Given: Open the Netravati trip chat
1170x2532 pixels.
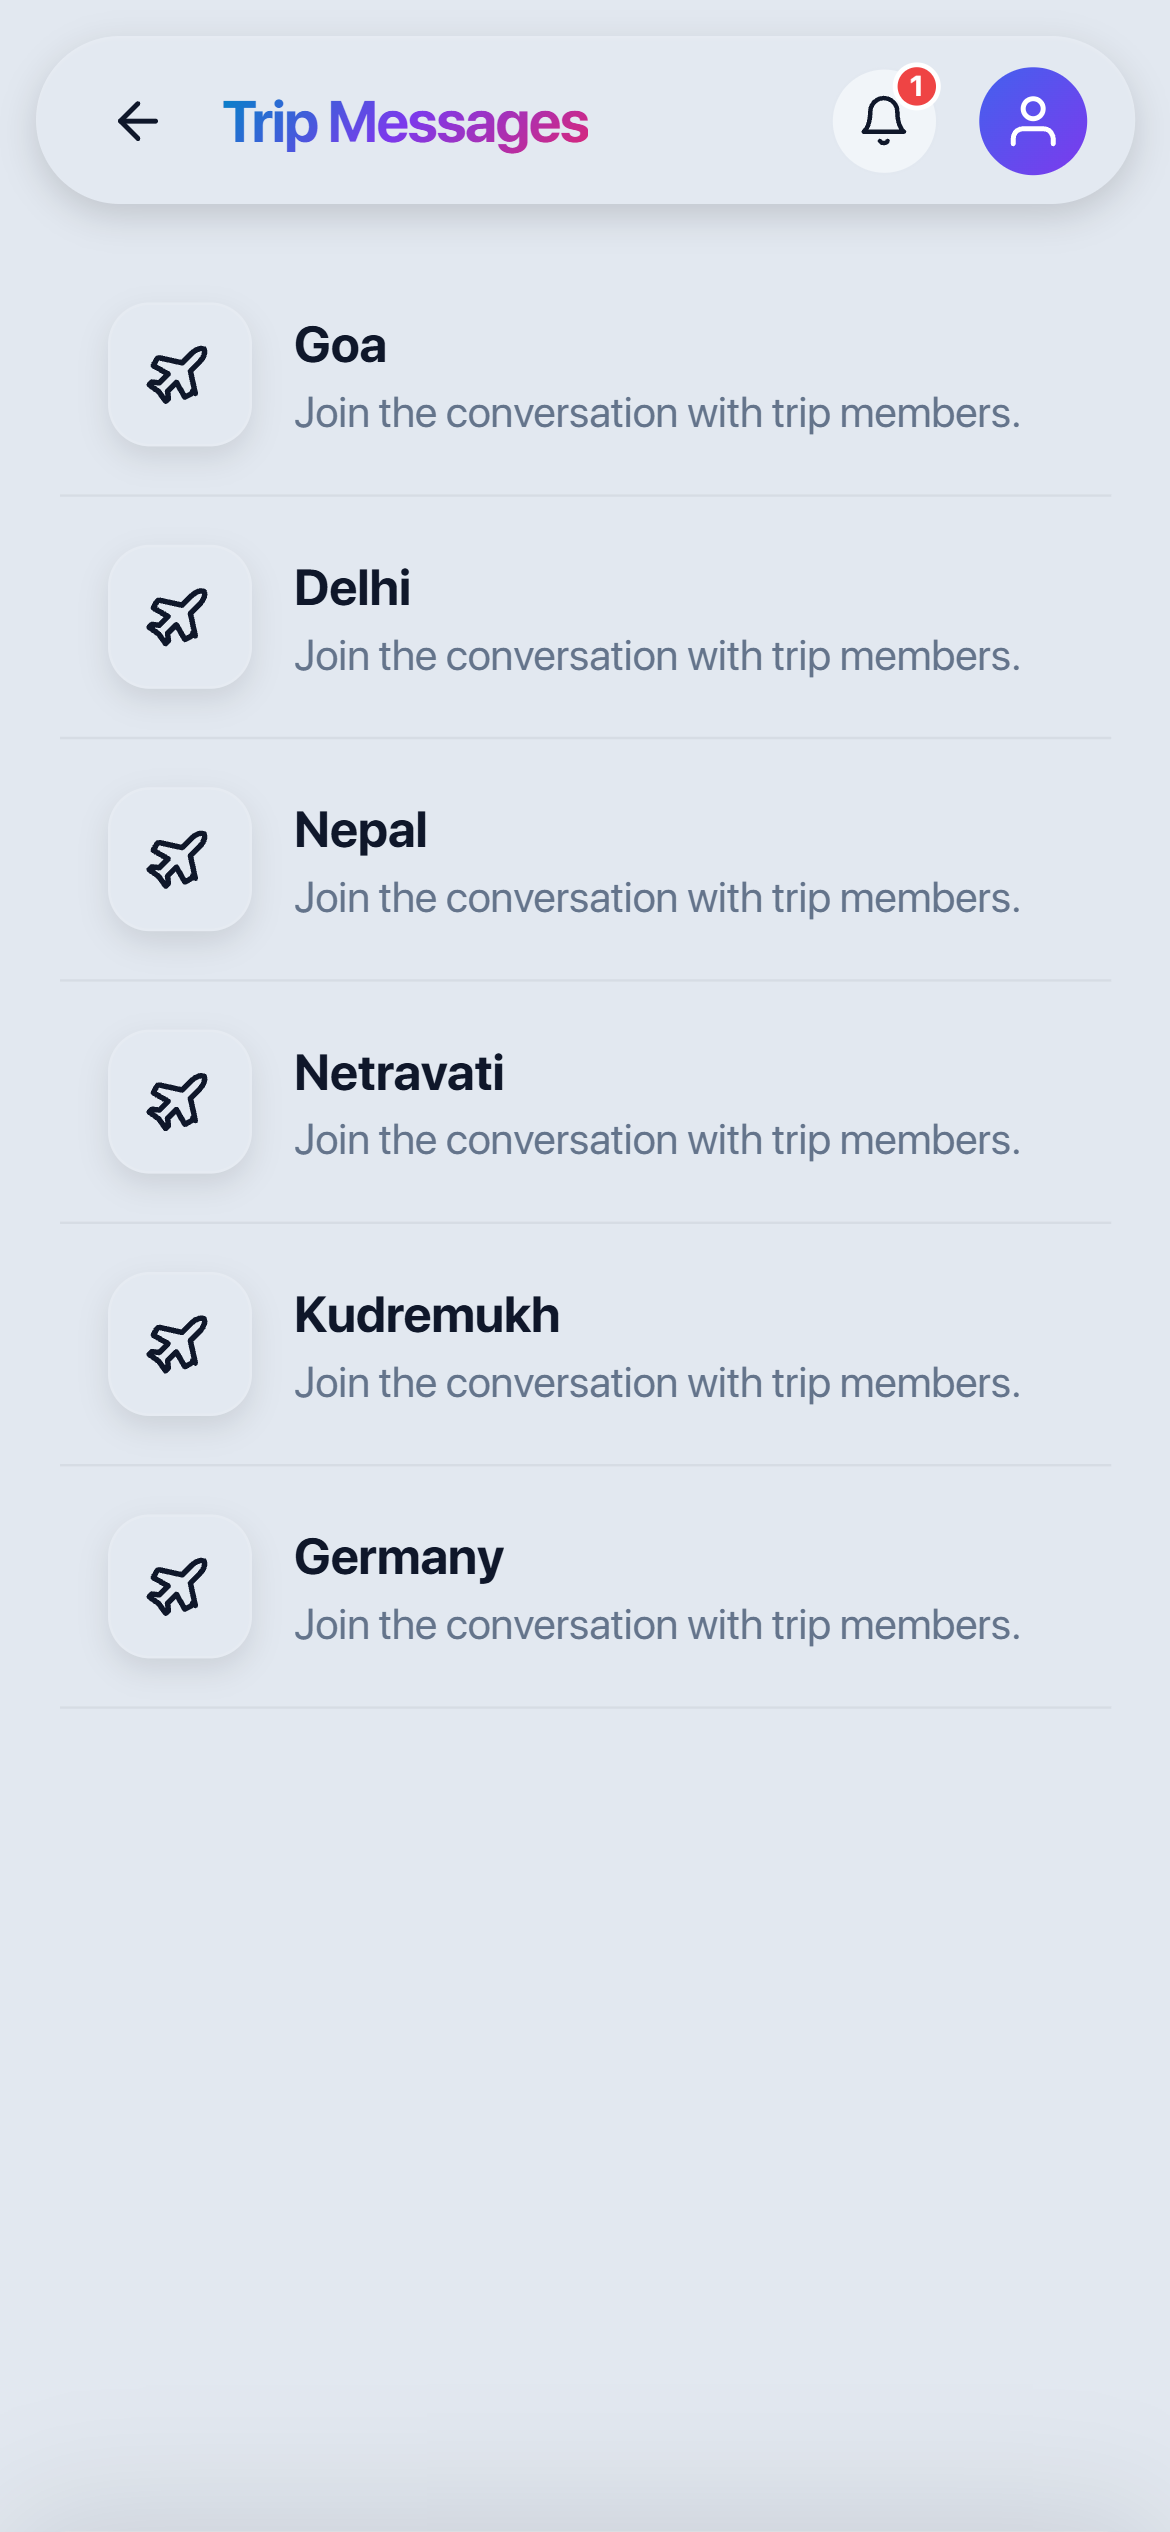Looking at the screenshot, I should [585, 1102].
